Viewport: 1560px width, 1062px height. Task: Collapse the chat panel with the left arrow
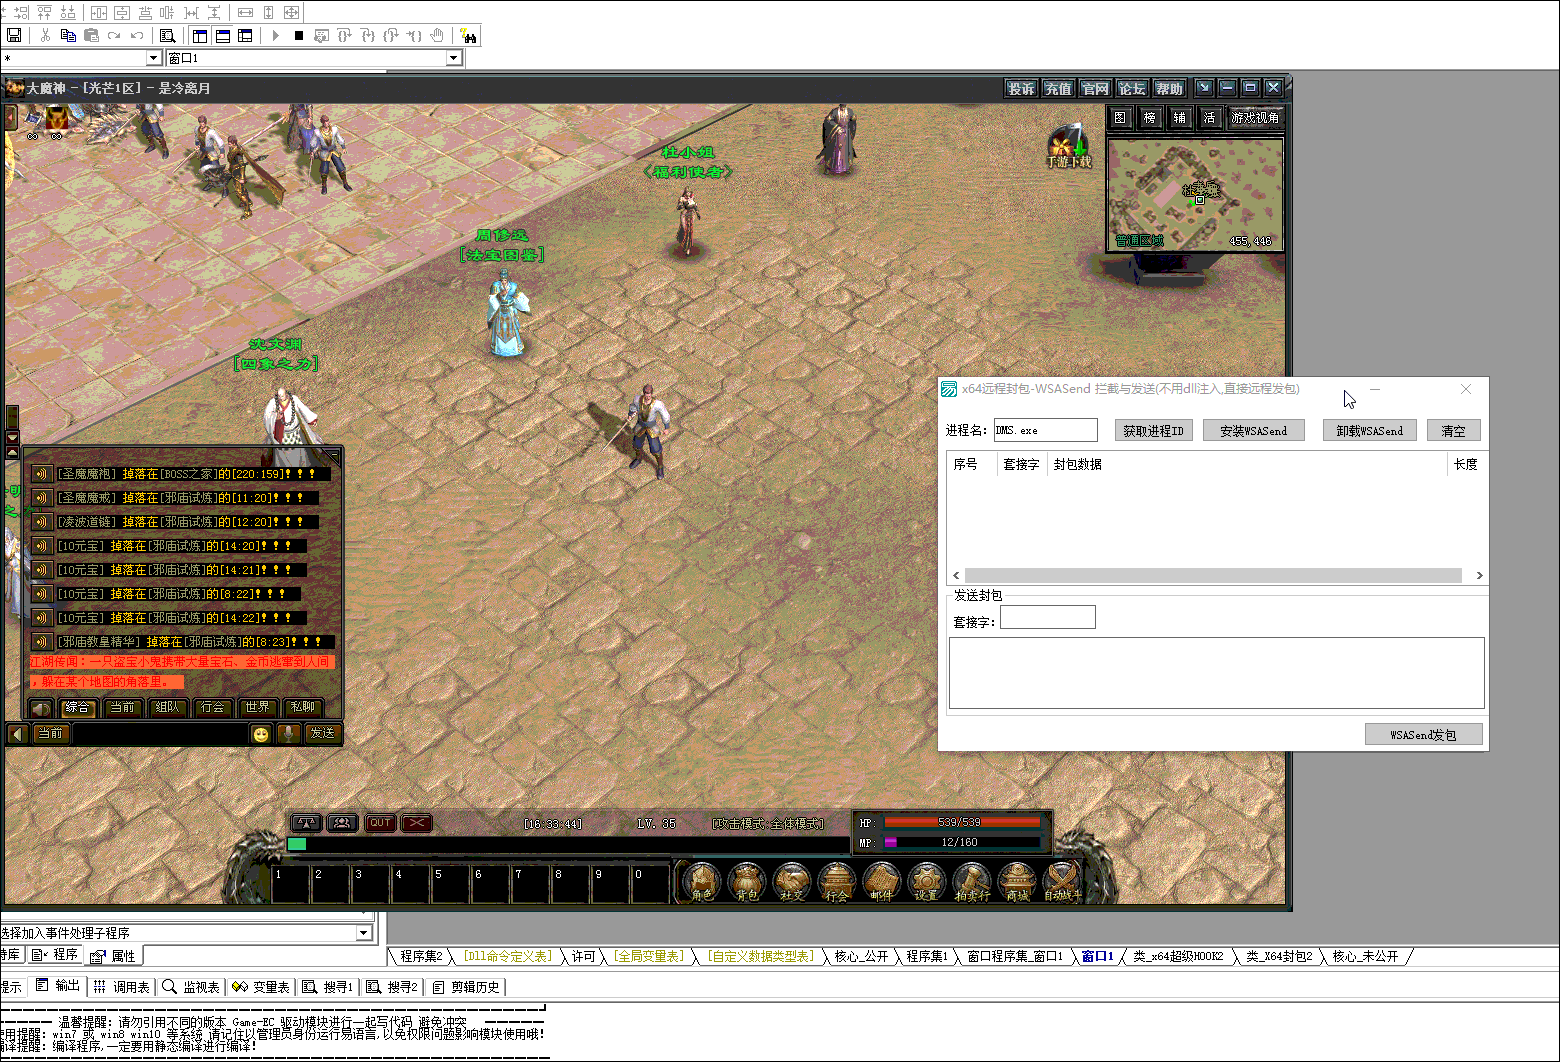(x=17, y=734)
